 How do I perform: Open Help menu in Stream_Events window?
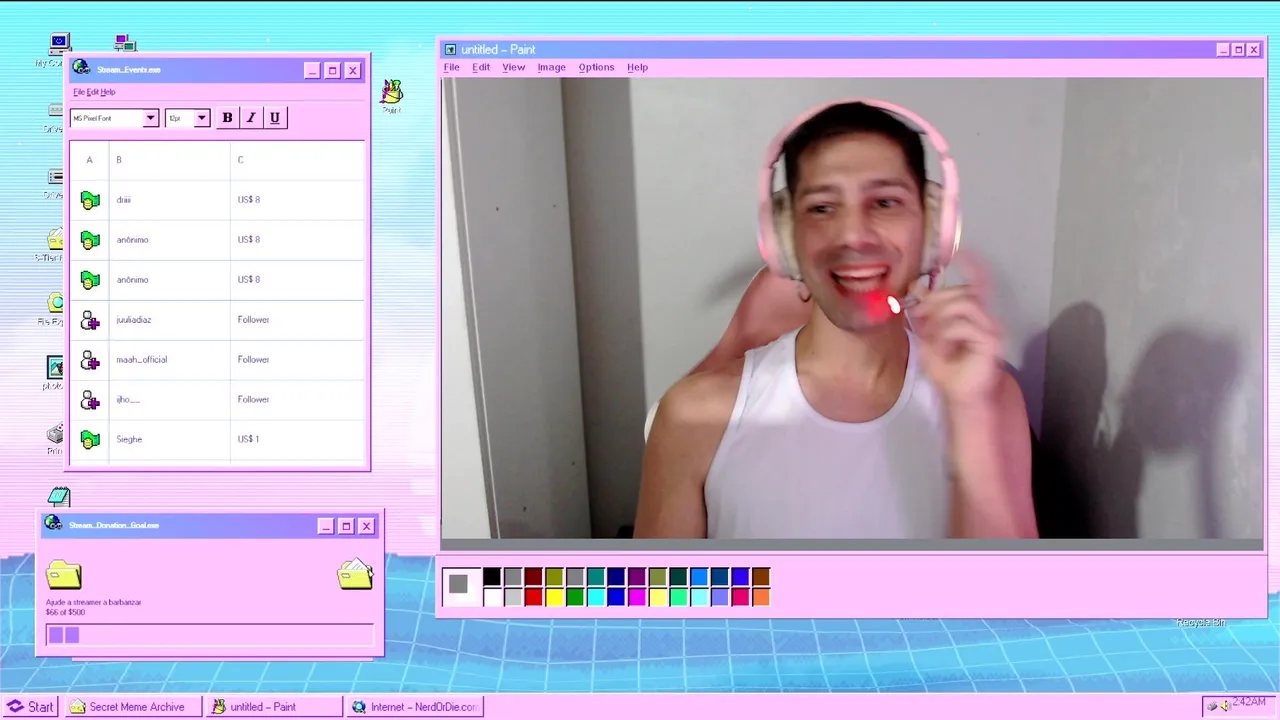coord(108,92)
